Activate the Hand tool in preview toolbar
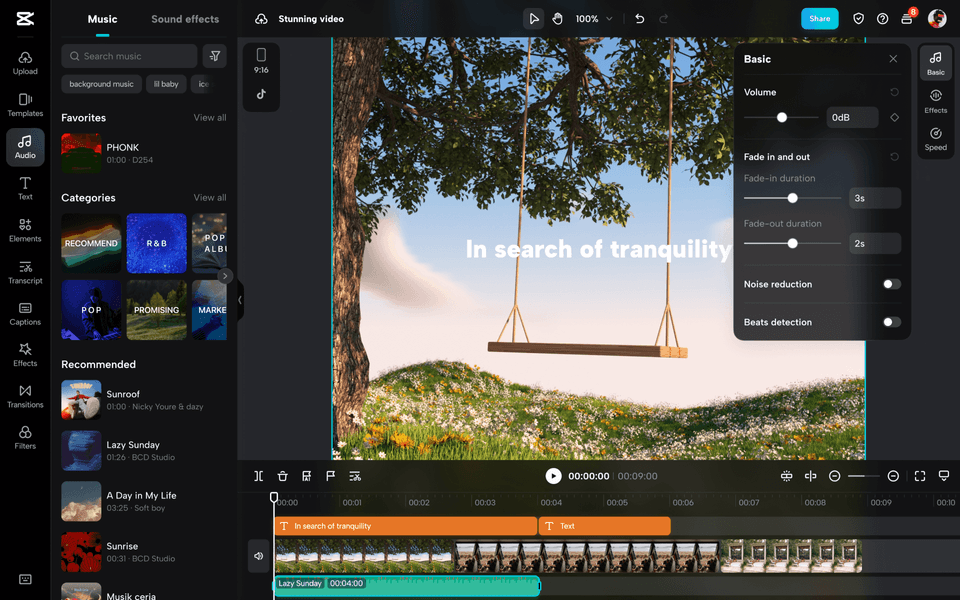 (557, 18)
